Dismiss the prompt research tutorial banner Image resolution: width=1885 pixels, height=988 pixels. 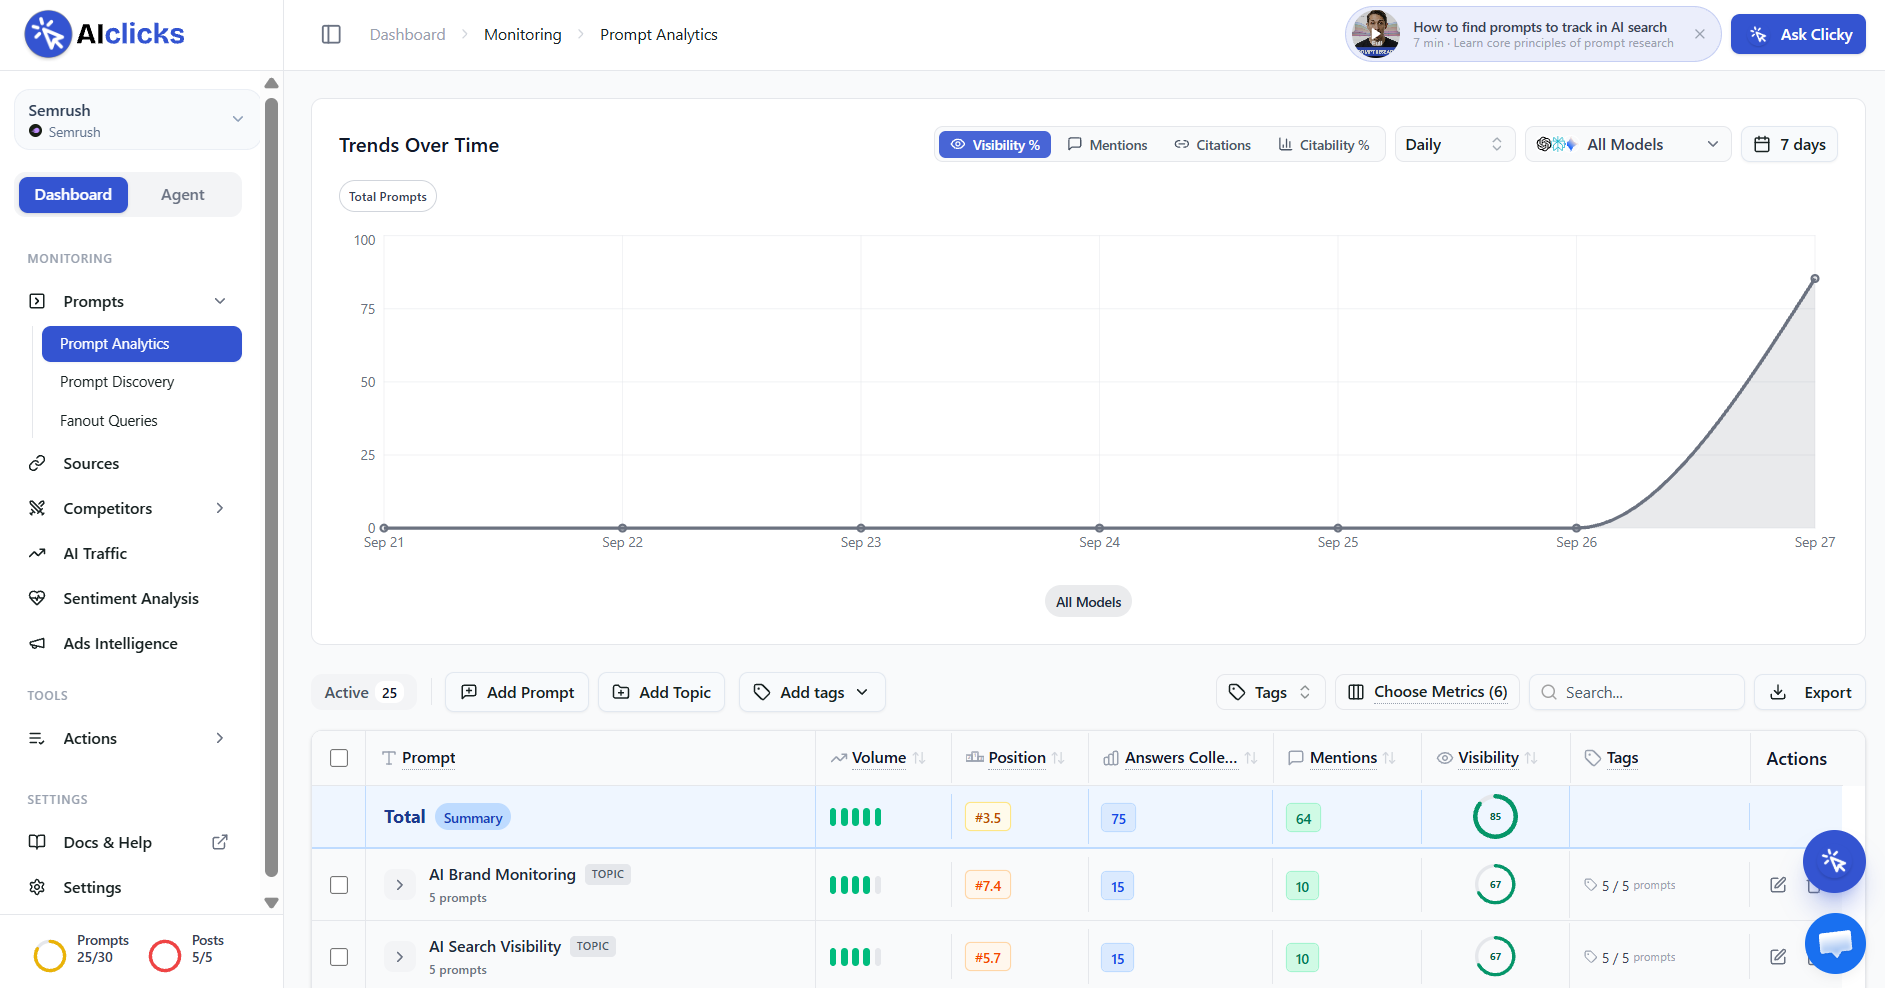(1699, 34)
